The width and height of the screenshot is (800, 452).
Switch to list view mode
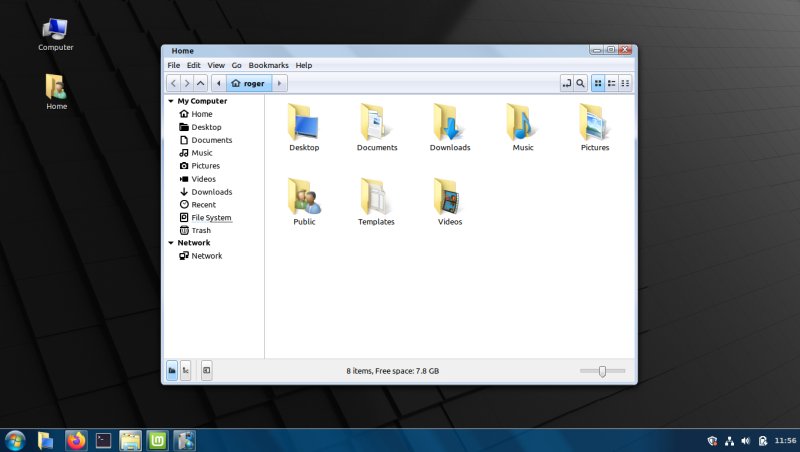tap(612, 84)
